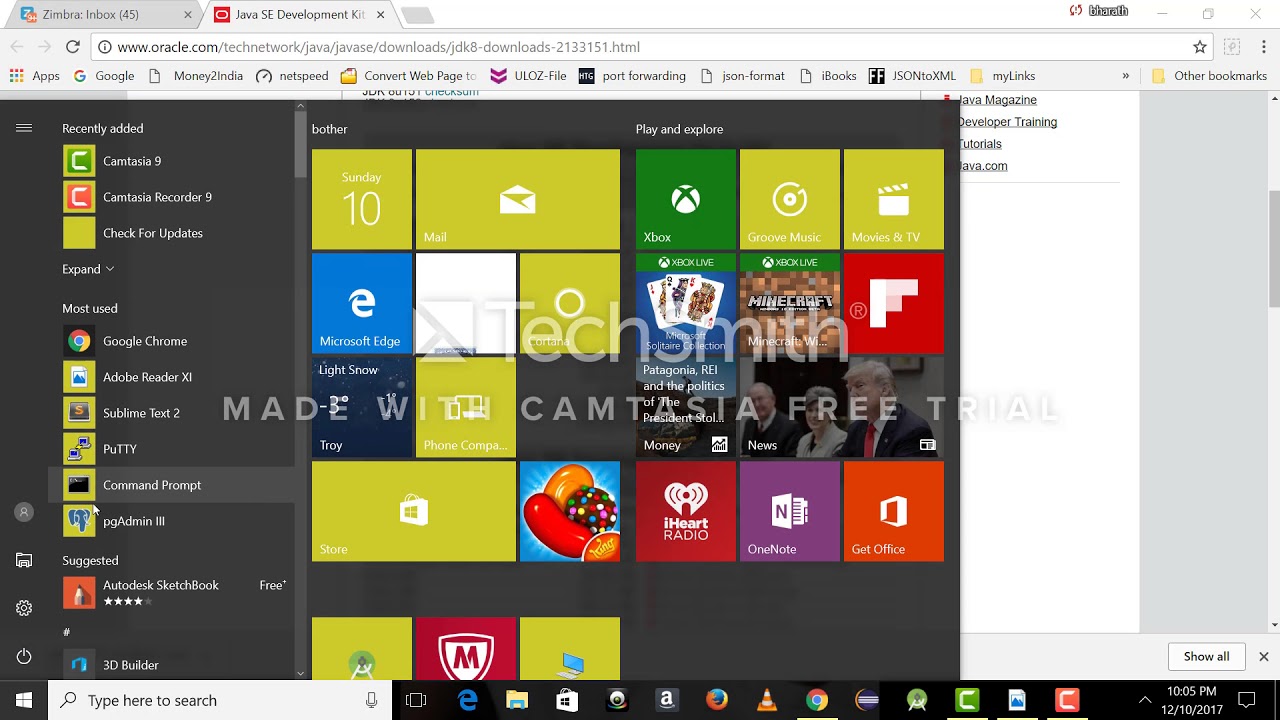
Task: Open the Store tile in Start menu
Action: (414, 511)
